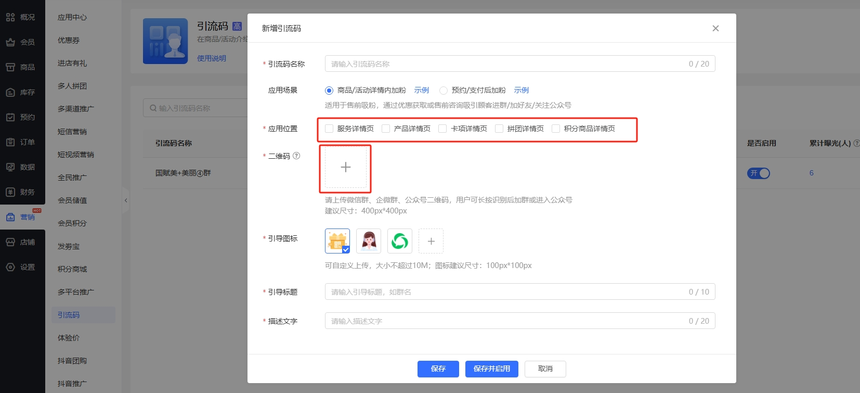Check the 拼团详情页 checkbox
This screenshot has width=860, height=393.
500,129
